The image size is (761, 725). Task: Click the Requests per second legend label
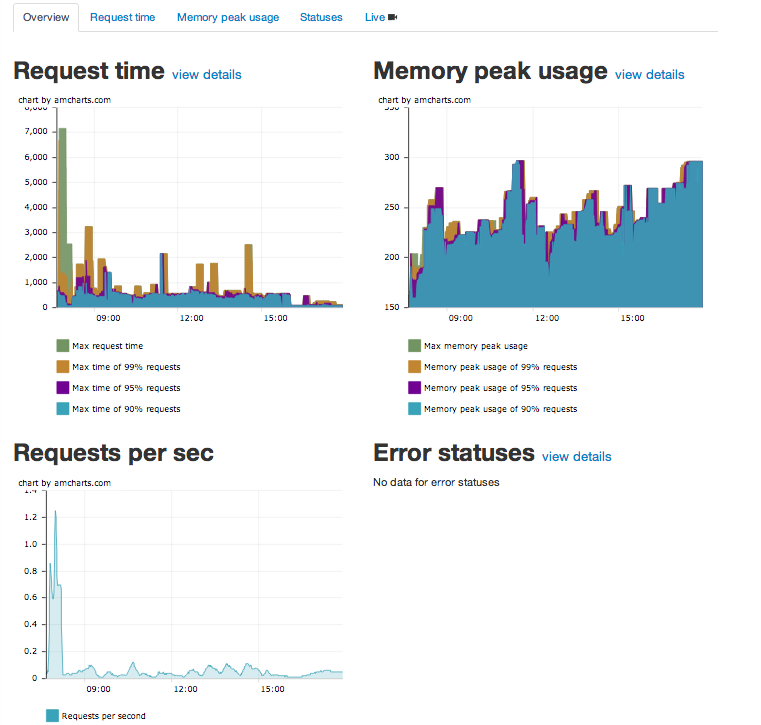click(103, 716)
